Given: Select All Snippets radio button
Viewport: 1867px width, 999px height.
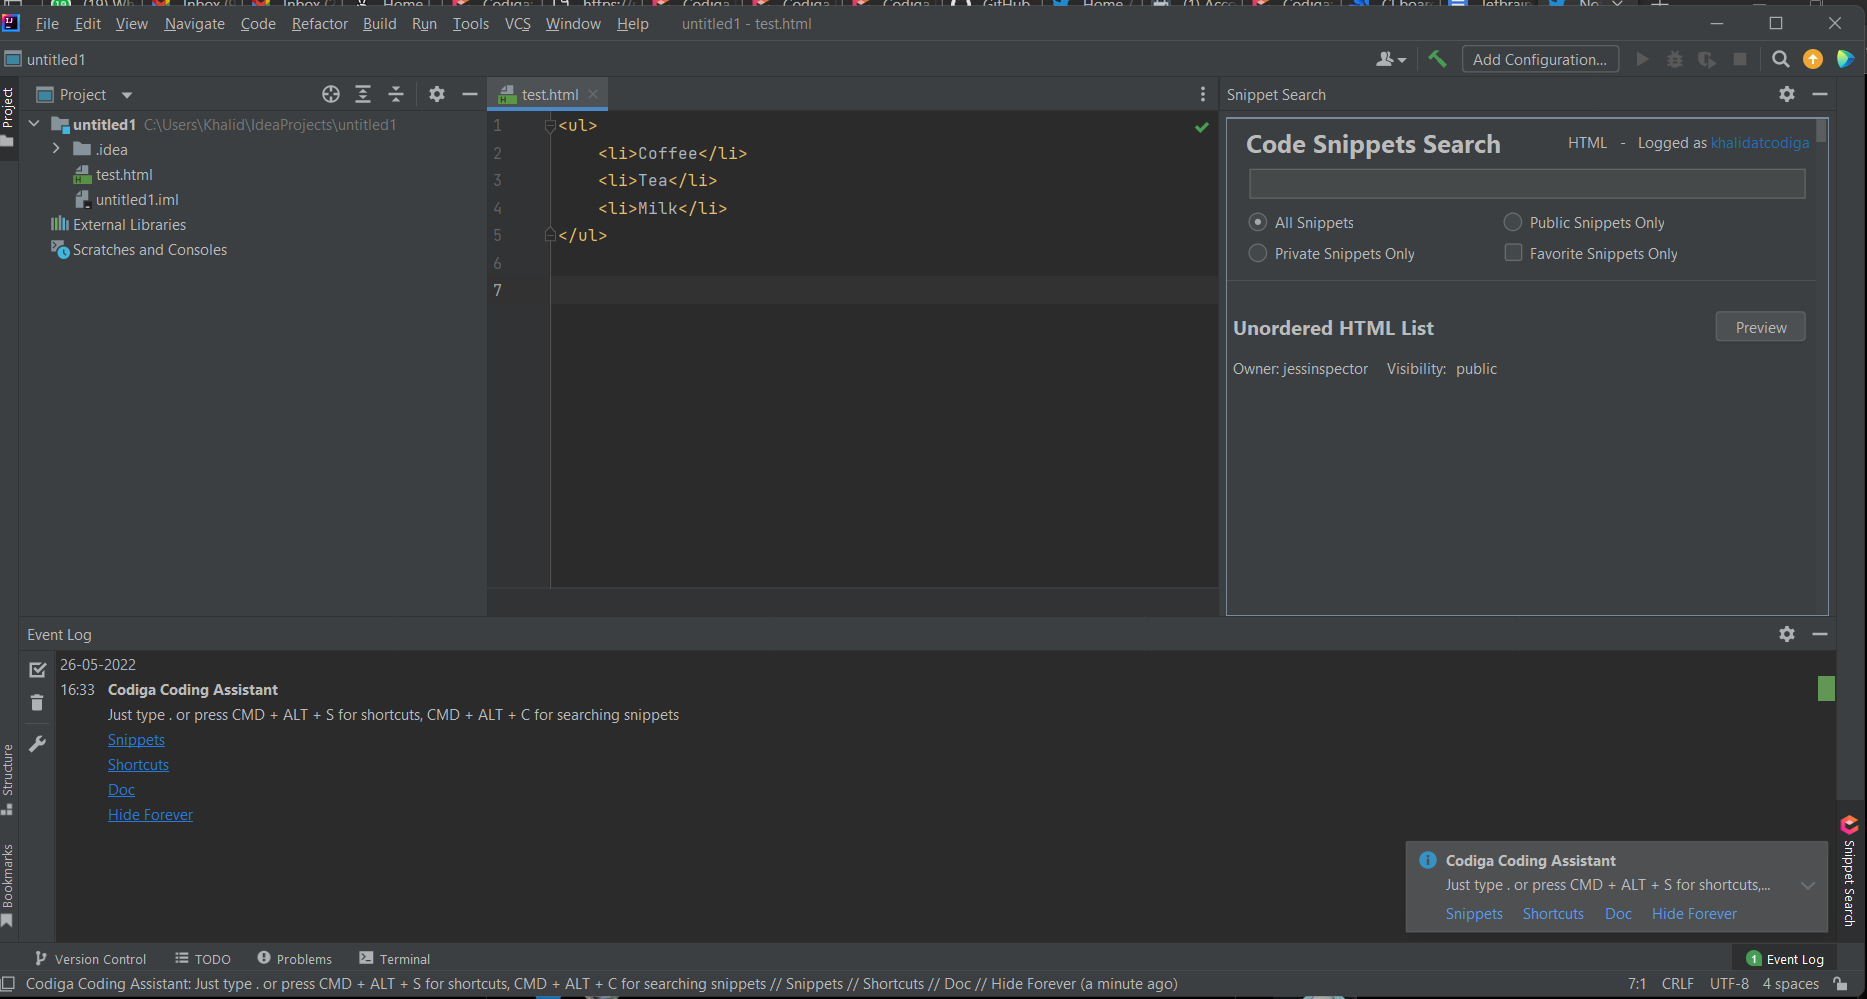Looking at the screenshot, I should 1258,222.
